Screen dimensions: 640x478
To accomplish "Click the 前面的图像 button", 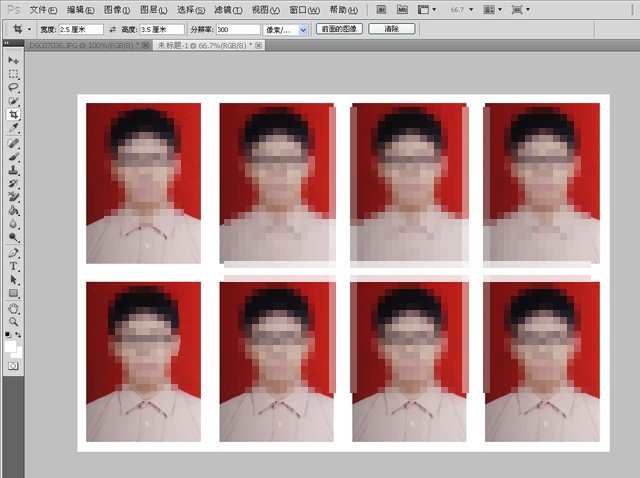I will tap(339, 29).
